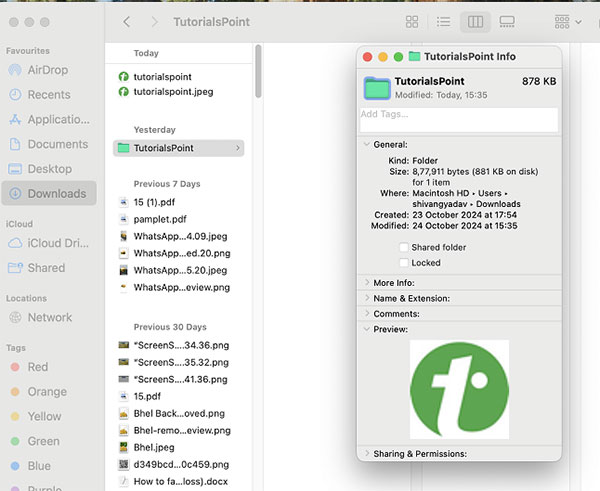The width and height of the screenshot is (600, 491).
Task: Click the Finder back arrow
Action: [x=126, y=21]
